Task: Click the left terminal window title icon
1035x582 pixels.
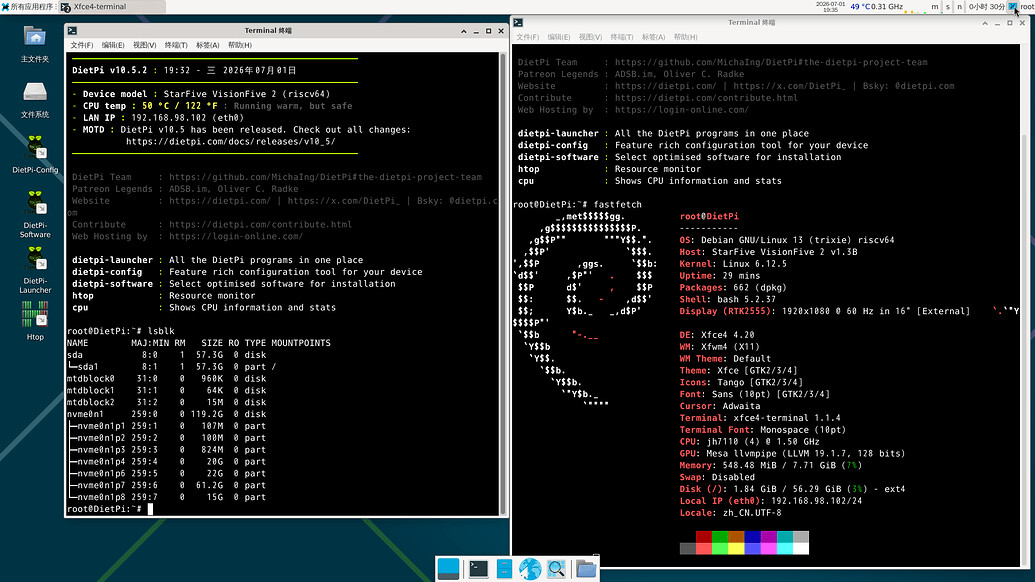Action: 73,31
